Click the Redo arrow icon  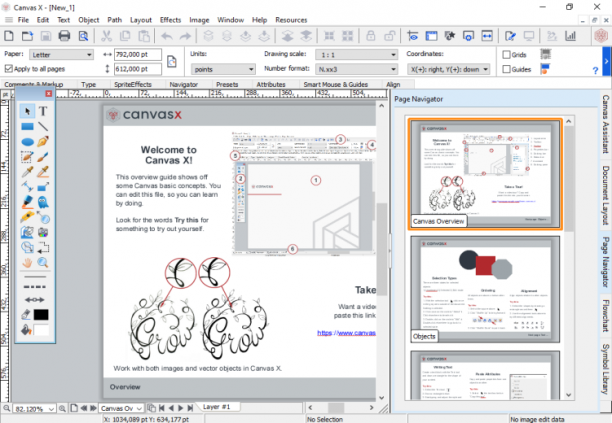point(185,36)
